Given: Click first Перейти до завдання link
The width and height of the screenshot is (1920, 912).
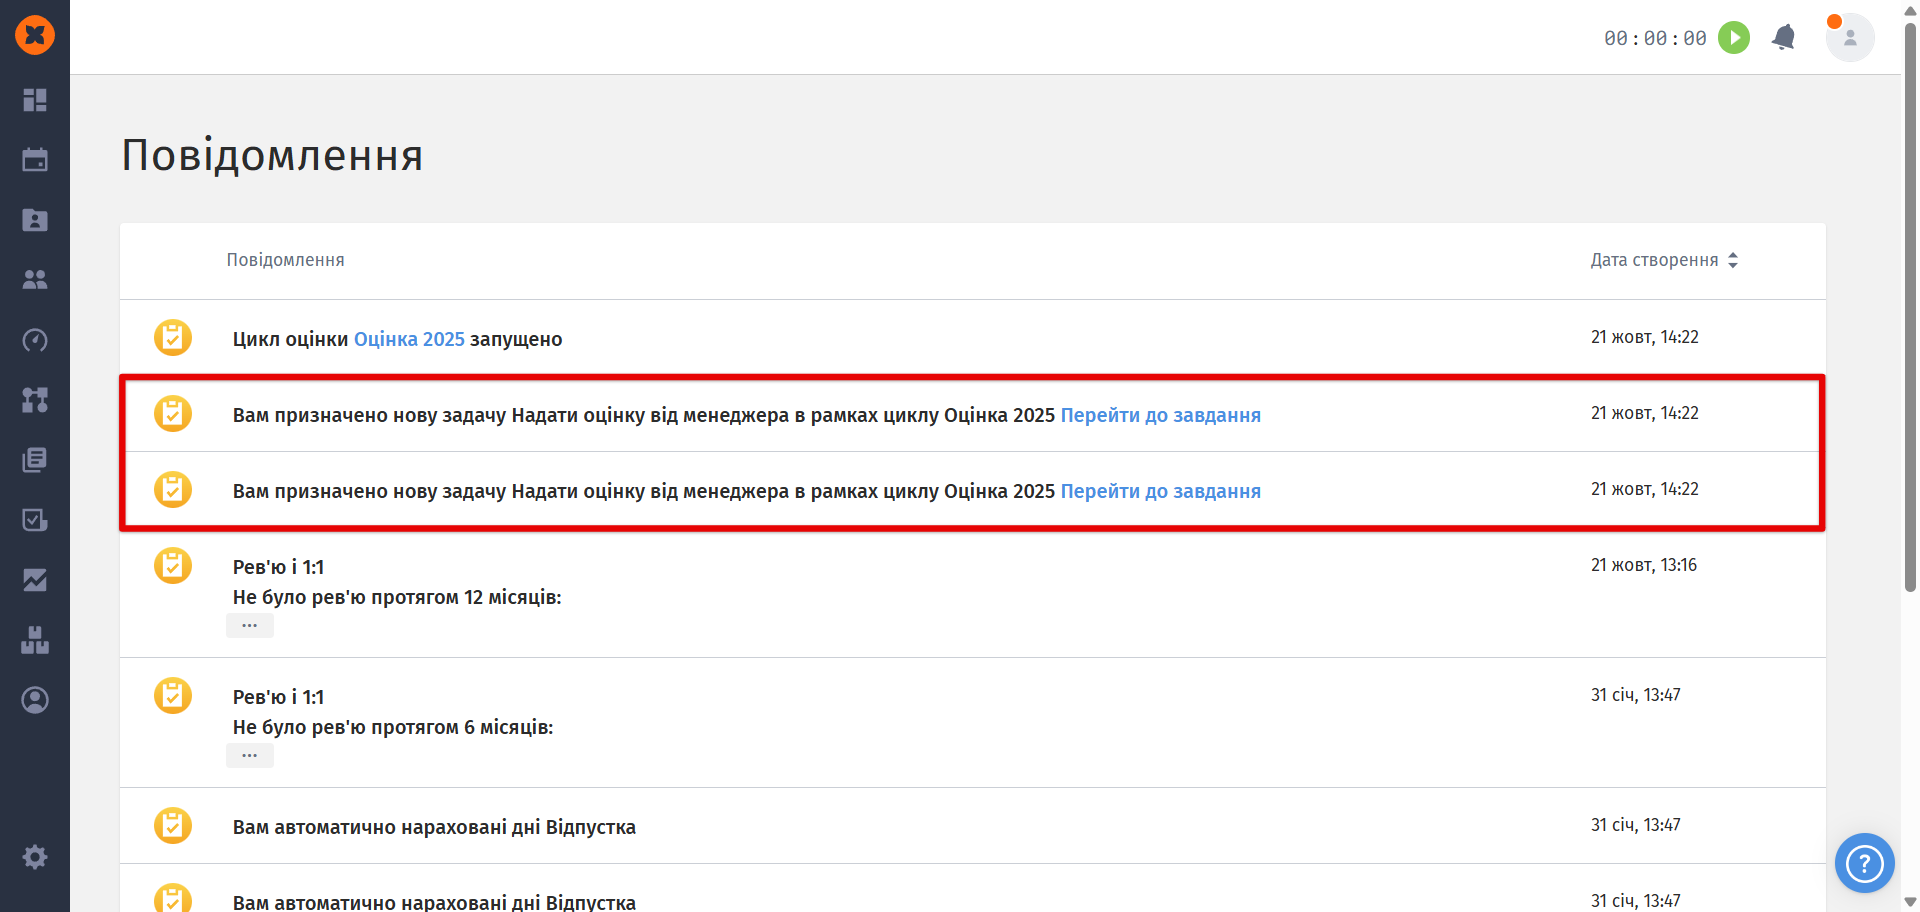Looking at the screenshot, I should point(1160,415).
